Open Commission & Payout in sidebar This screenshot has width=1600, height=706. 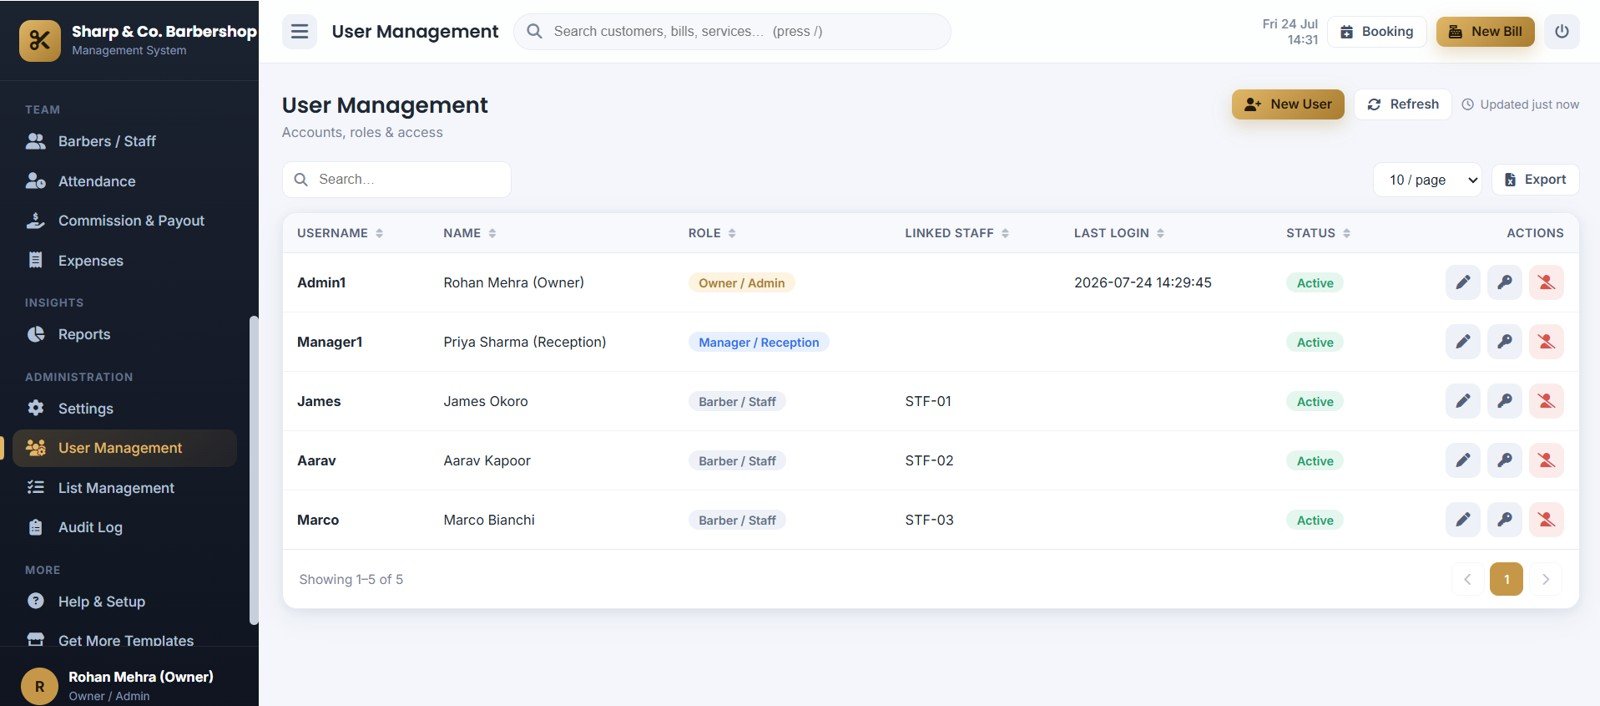pyautogui.click(x=125, y=221)
